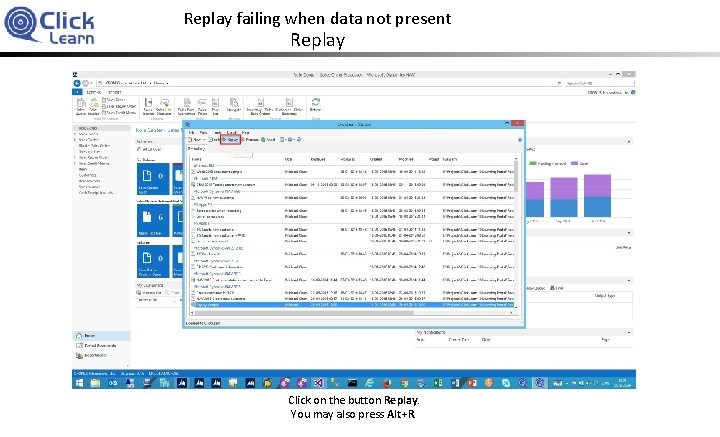720x437 pixels.
Task: Open the Windows Start button
Action: 79,383
